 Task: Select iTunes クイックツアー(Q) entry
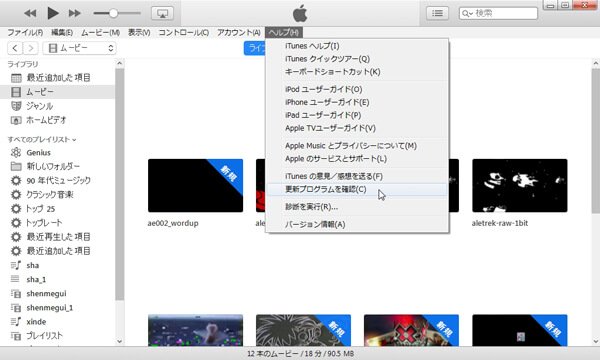tap(357, 59)
